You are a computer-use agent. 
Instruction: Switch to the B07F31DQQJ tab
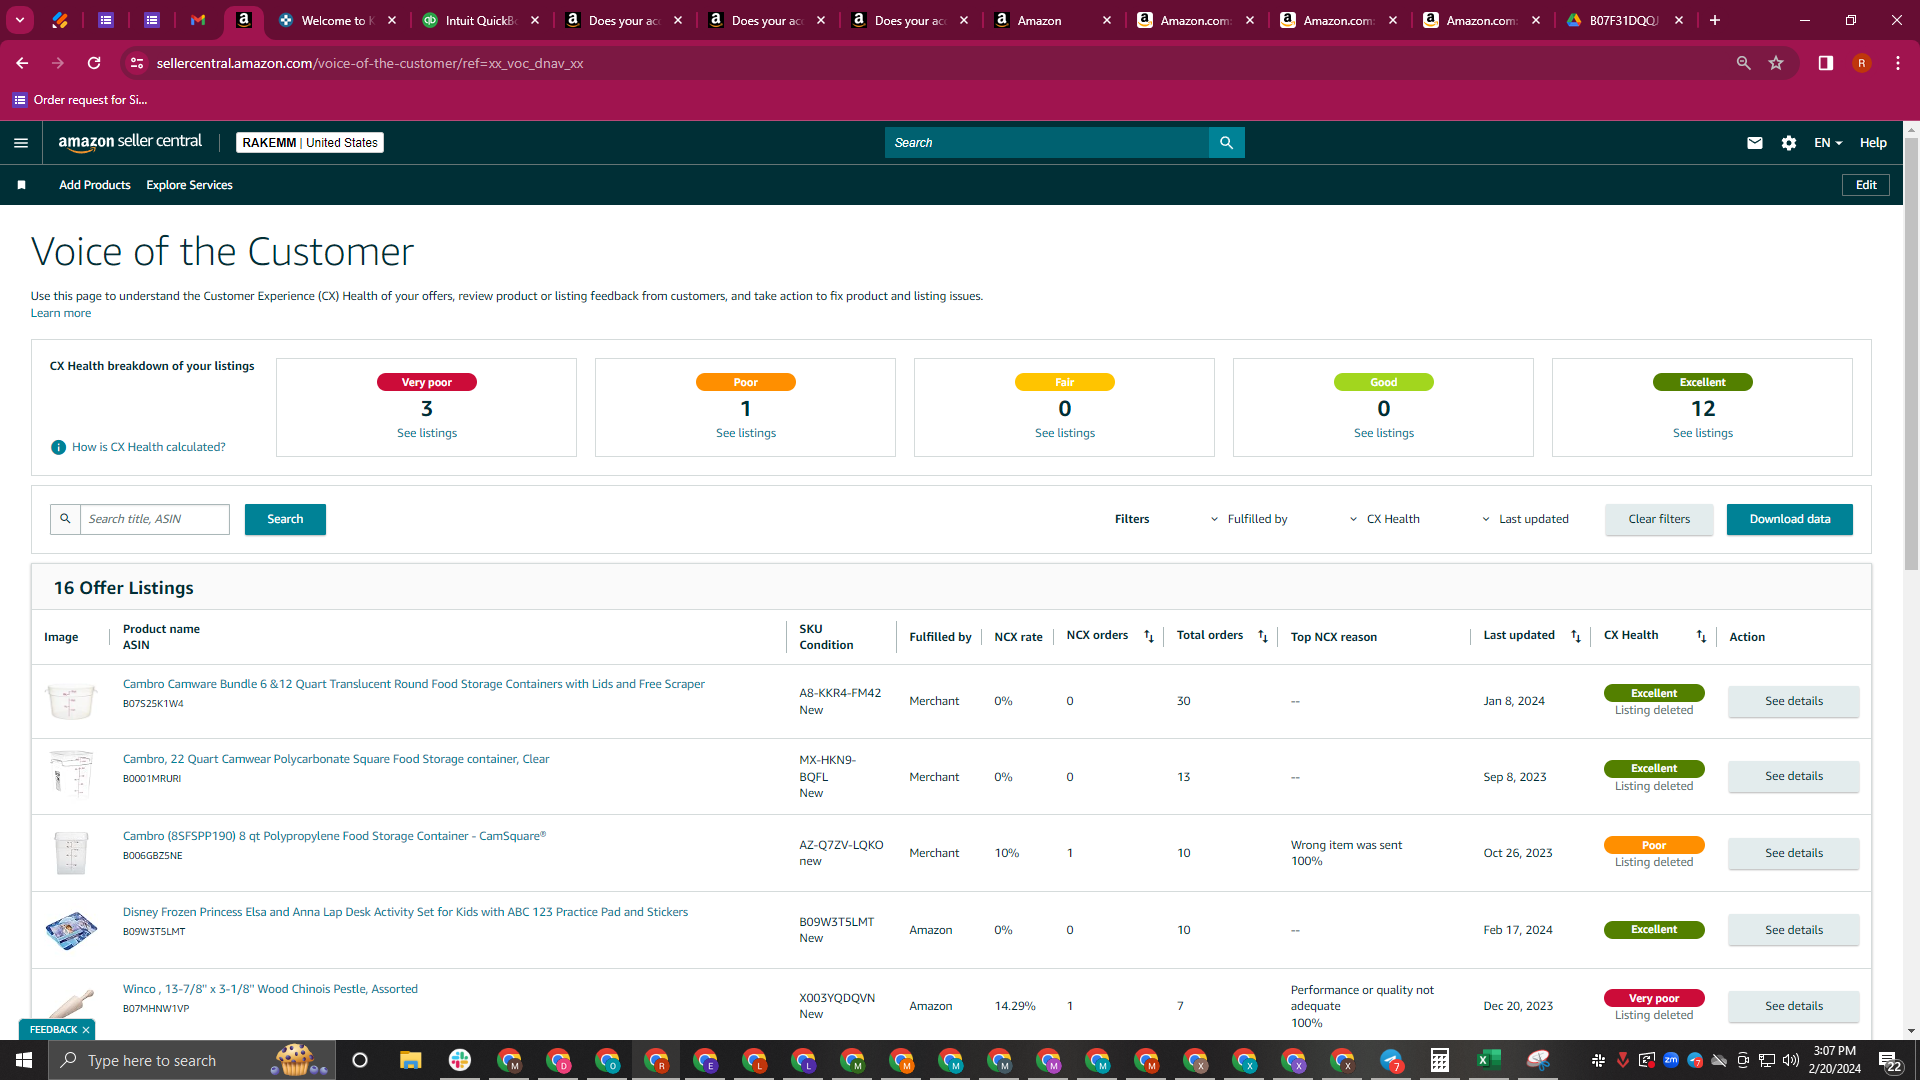pyautogui.click(x=1624, y=20)
